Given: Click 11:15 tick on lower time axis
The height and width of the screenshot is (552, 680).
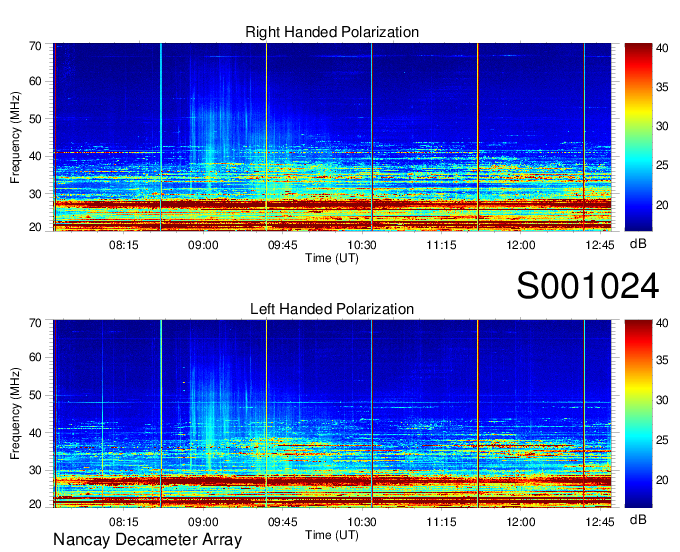Looking at the screenshot, I should 441,522.
